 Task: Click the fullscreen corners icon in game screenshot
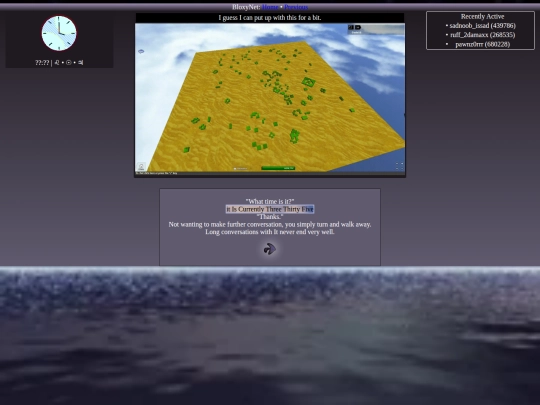[399, 166]
